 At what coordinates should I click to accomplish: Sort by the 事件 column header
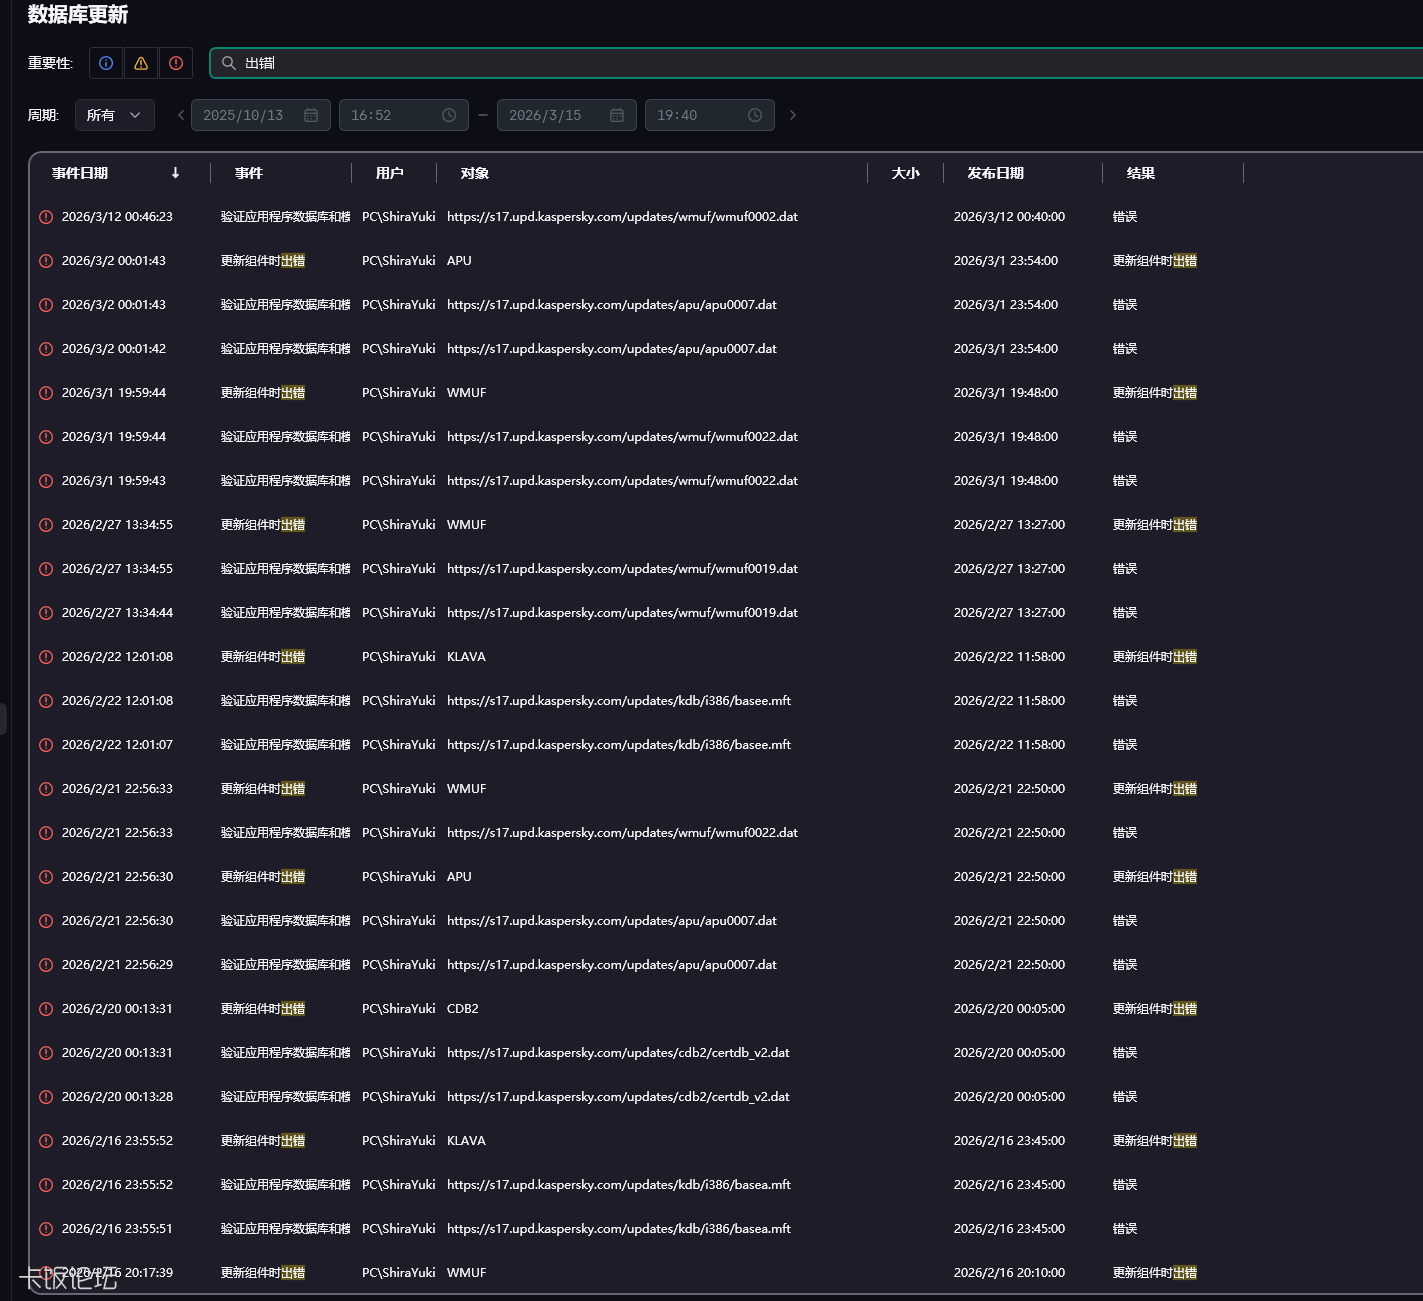[x=249, y=173]
